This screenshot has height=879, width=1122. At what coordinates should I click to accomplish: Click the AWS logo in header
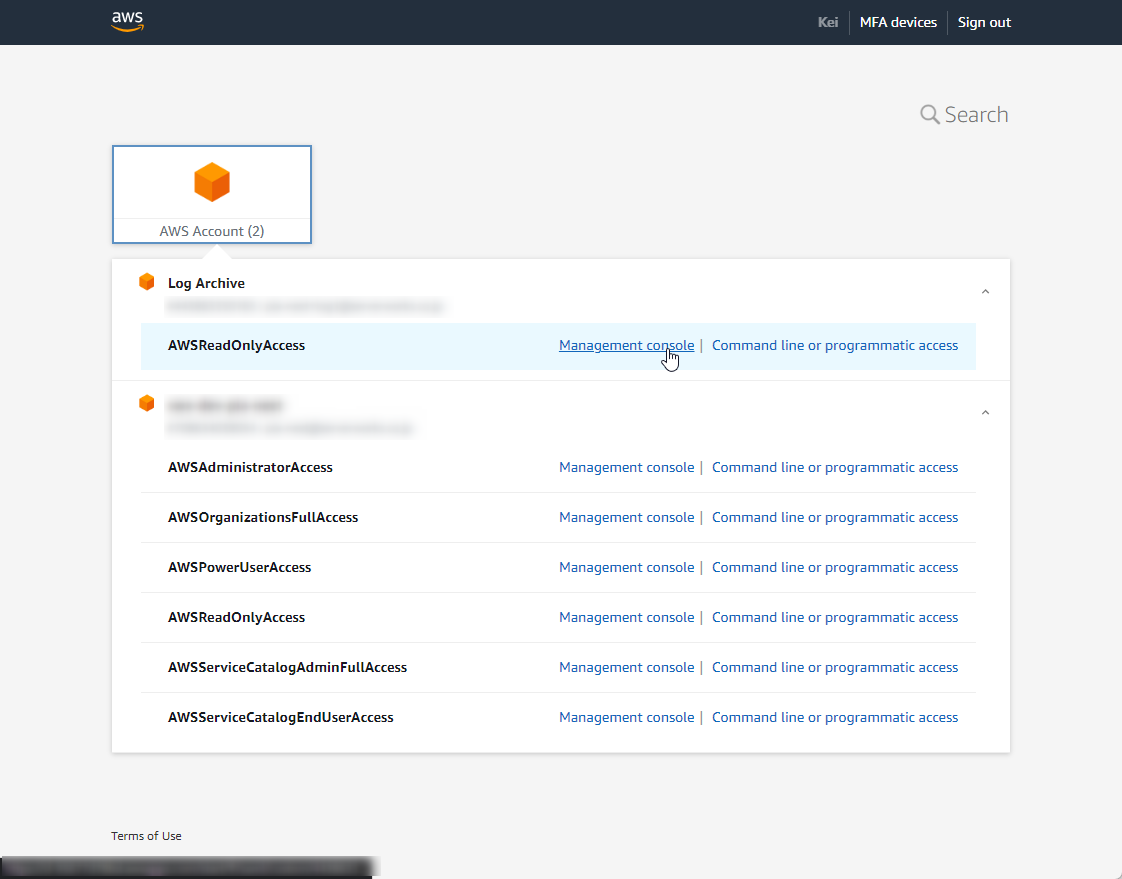tap(127, 21)
